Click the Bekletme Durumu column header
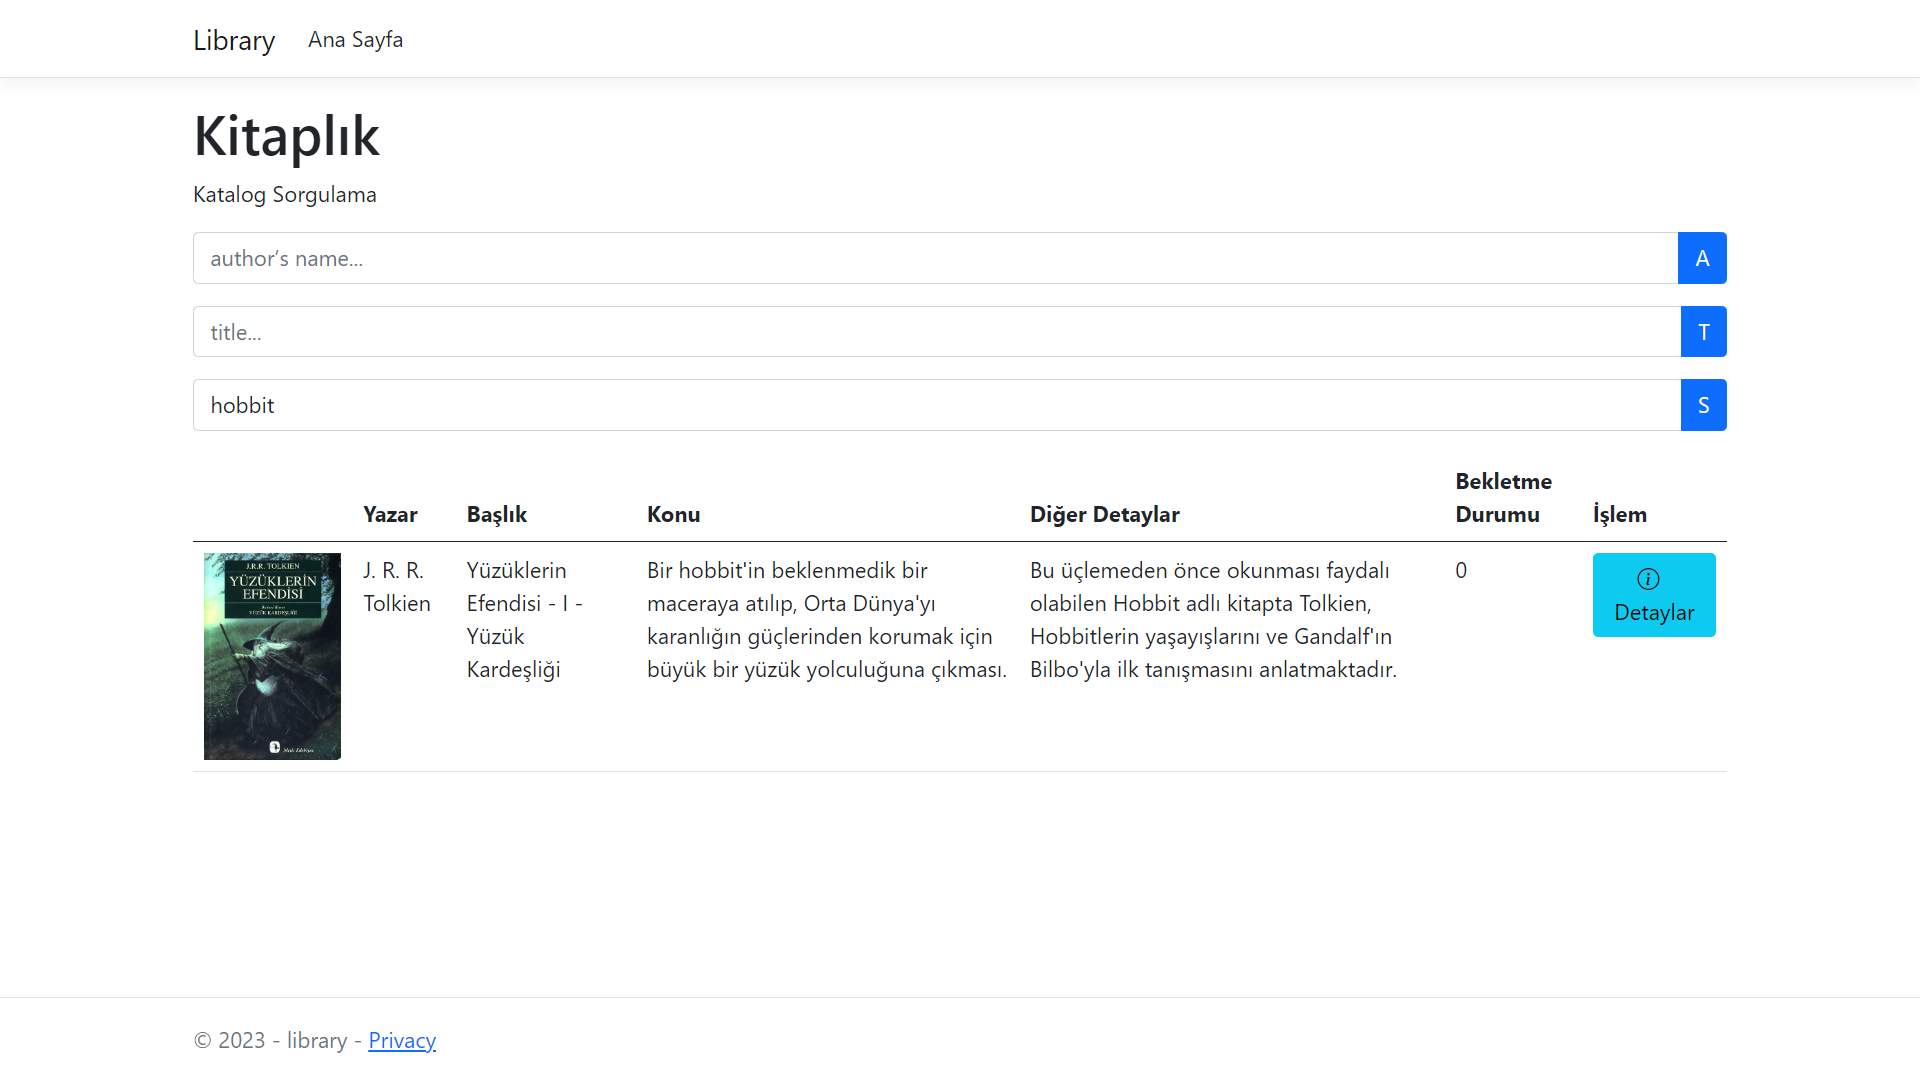 coord(1503,497)
